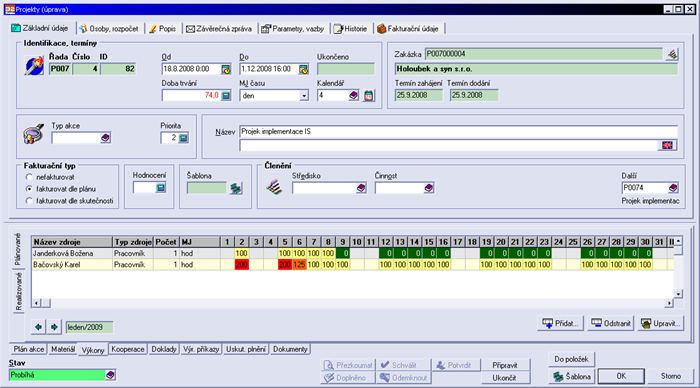The image size is (700, 388).
Task: Open the Fakturační údaje tab
Action: point(408,29)
